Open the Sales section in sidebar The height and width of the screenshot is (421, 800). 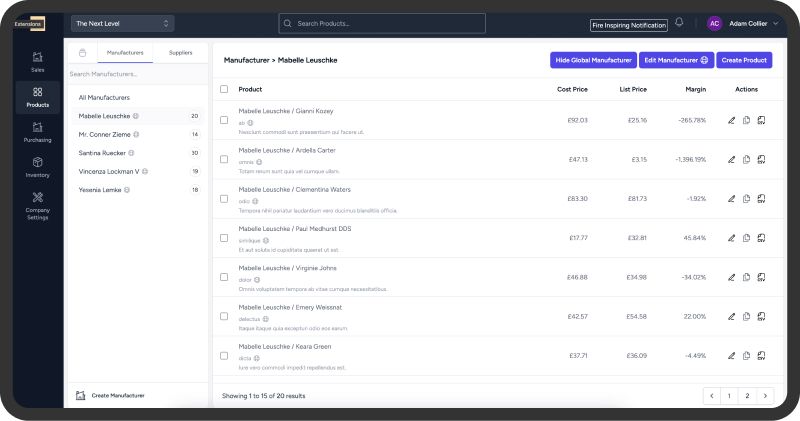[37, 62]
